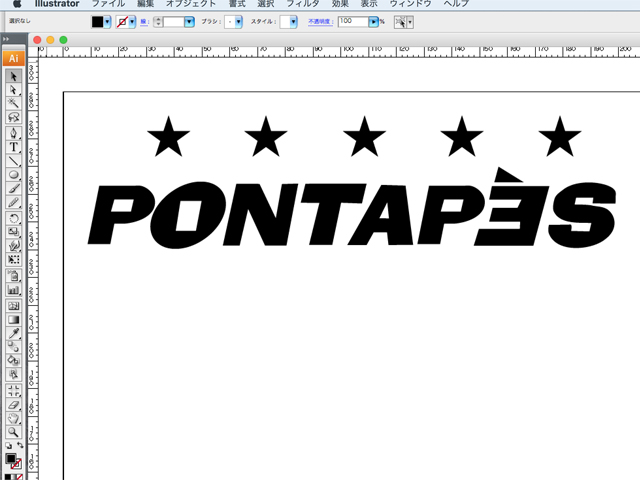
Task: Activate the Free Transform tool
Action: click(13, 260)
